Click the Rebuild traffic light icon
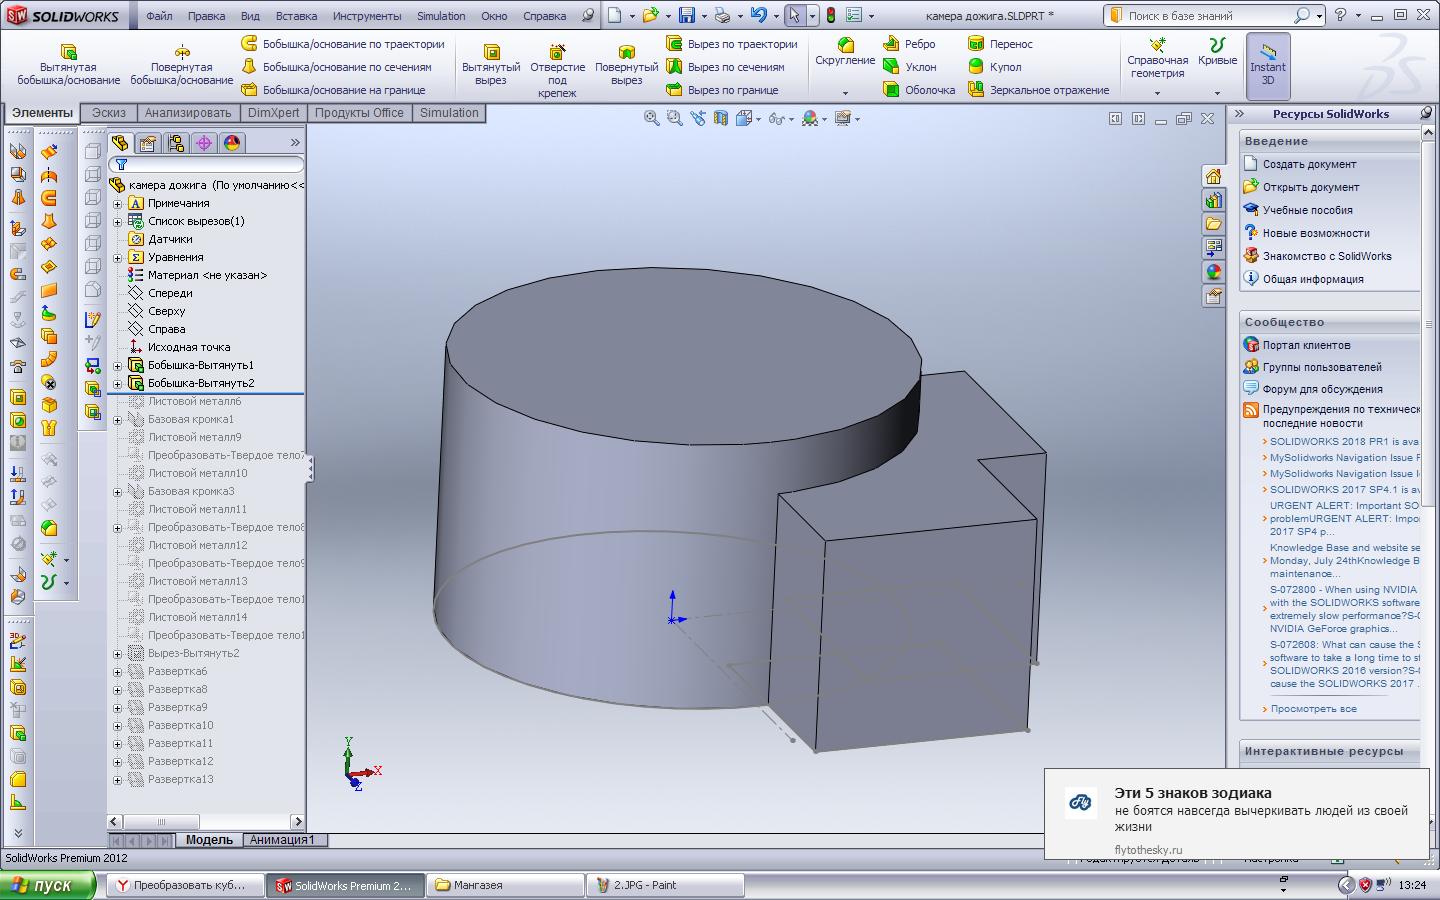This screenshot has width=1440, height=900. [830, 15]
